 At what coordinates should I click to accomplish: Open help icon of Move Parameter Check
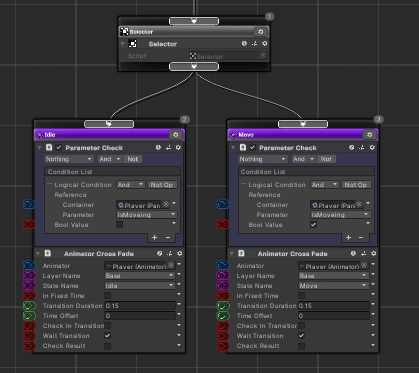click(x=352, y=148)
